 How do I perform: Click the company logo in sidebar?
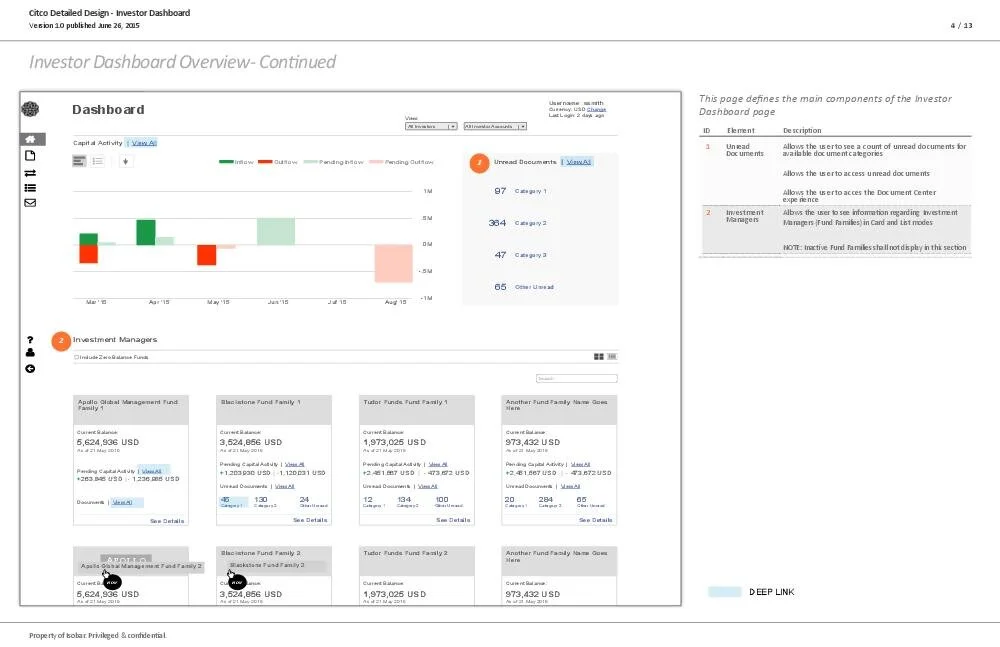coord(30,109)
